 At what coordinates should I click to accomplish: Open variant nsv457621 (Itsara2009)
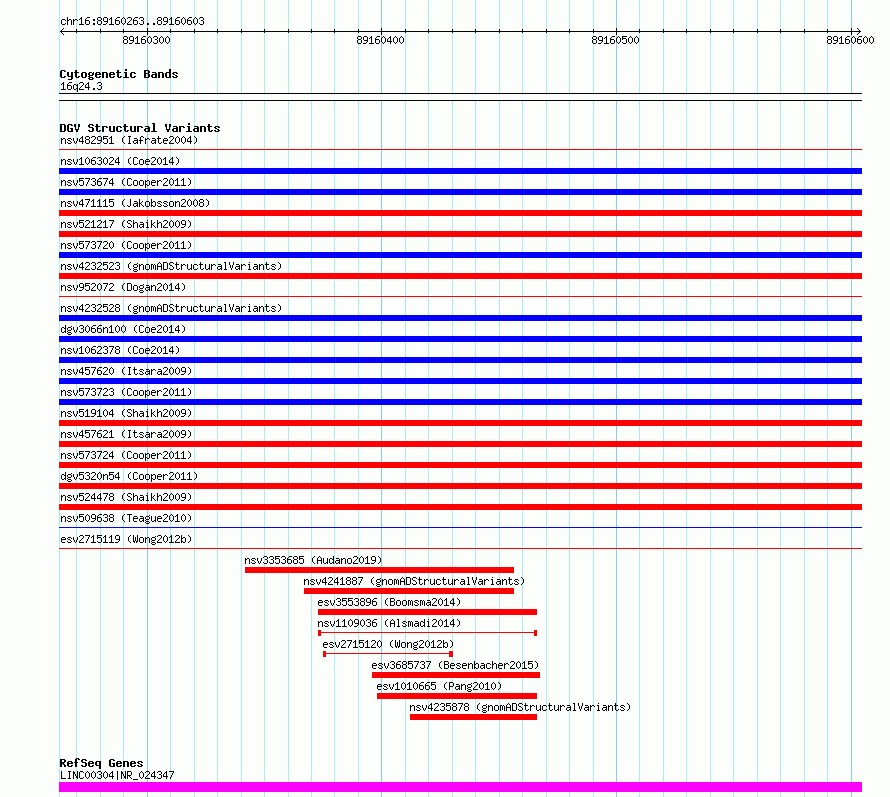point(126,435)
